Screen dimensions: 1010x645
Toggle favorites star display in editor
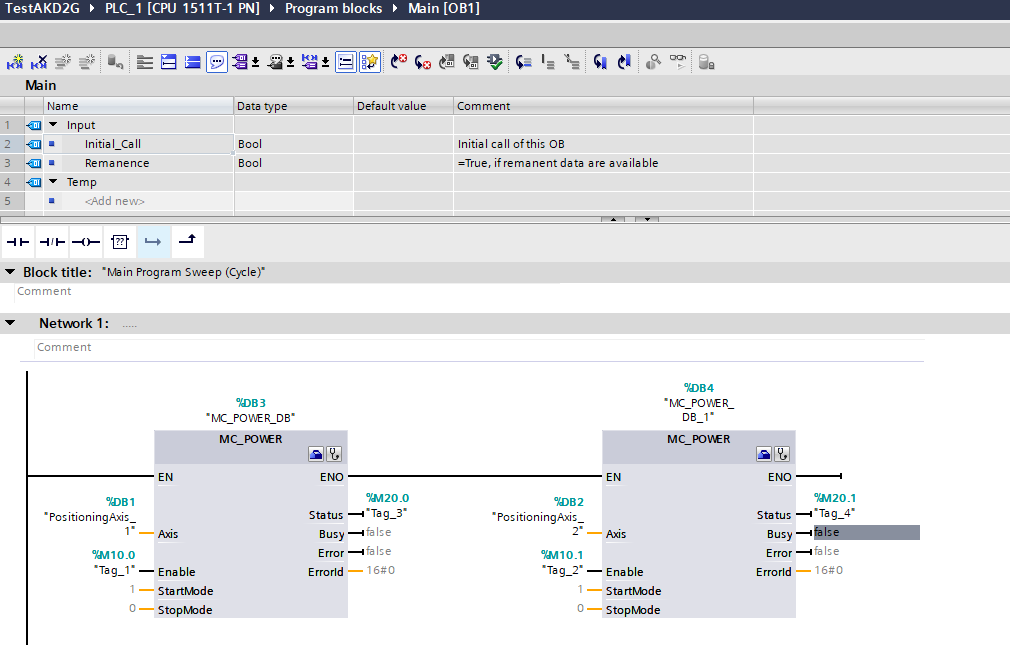tap(370, 62)
